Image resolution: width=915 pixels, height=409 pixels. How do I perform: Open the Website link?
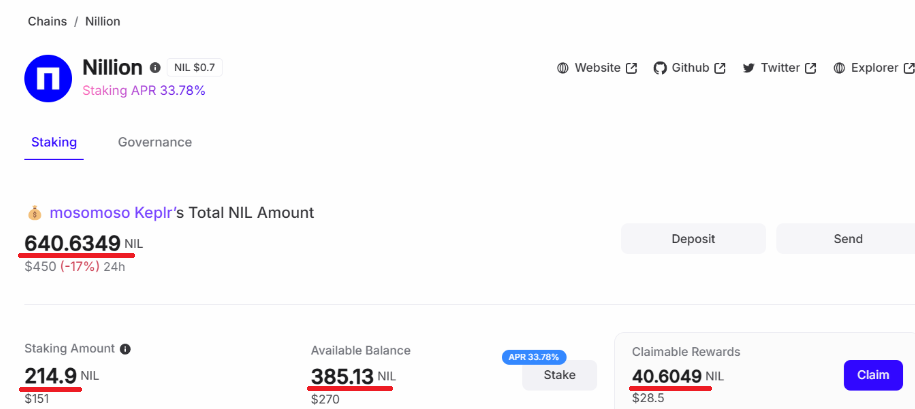point(597,68)
